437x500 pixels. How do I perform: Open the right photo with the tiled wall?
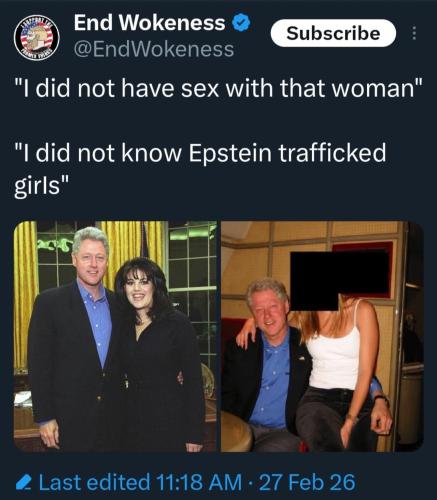pos(322,336)
